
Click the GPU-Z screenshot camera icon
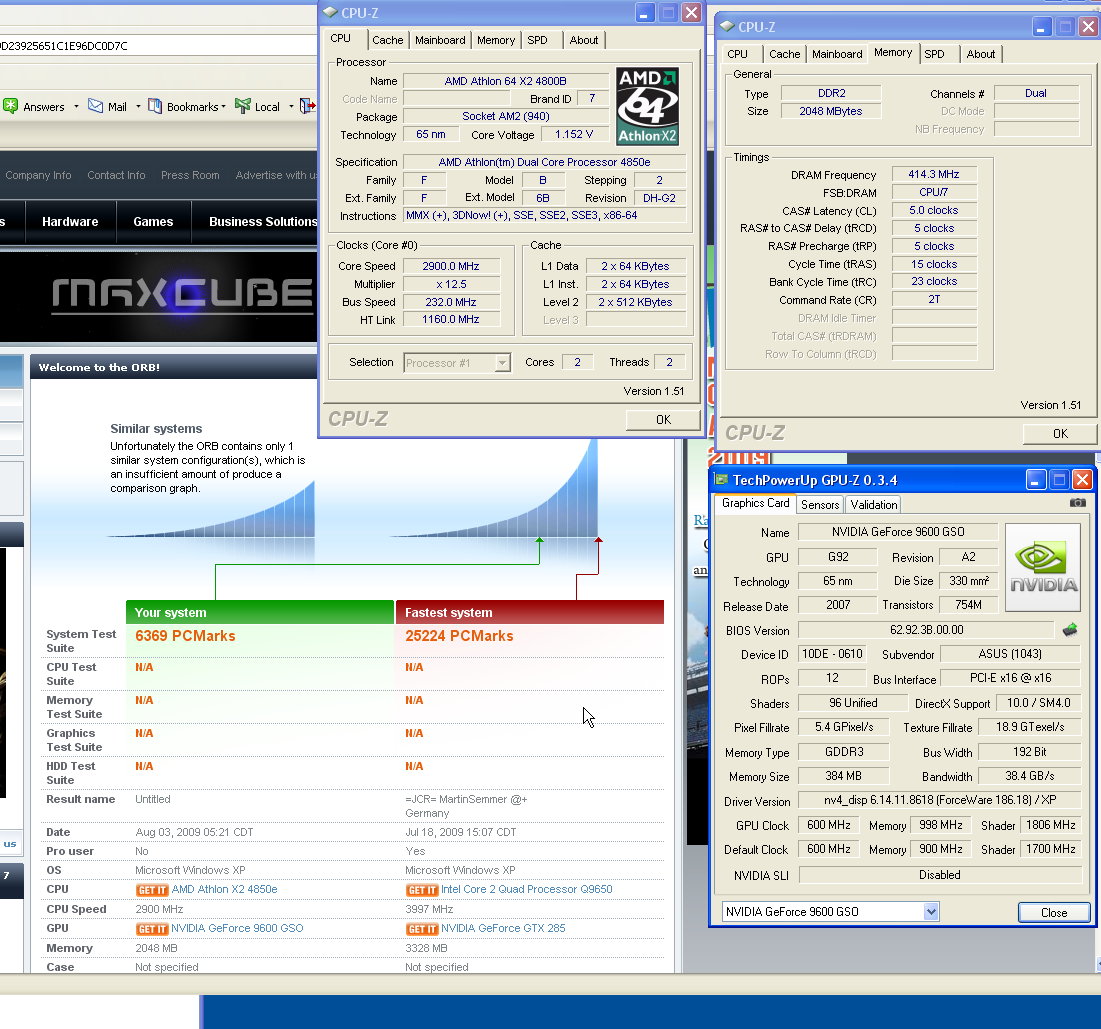click(1078, 503)
